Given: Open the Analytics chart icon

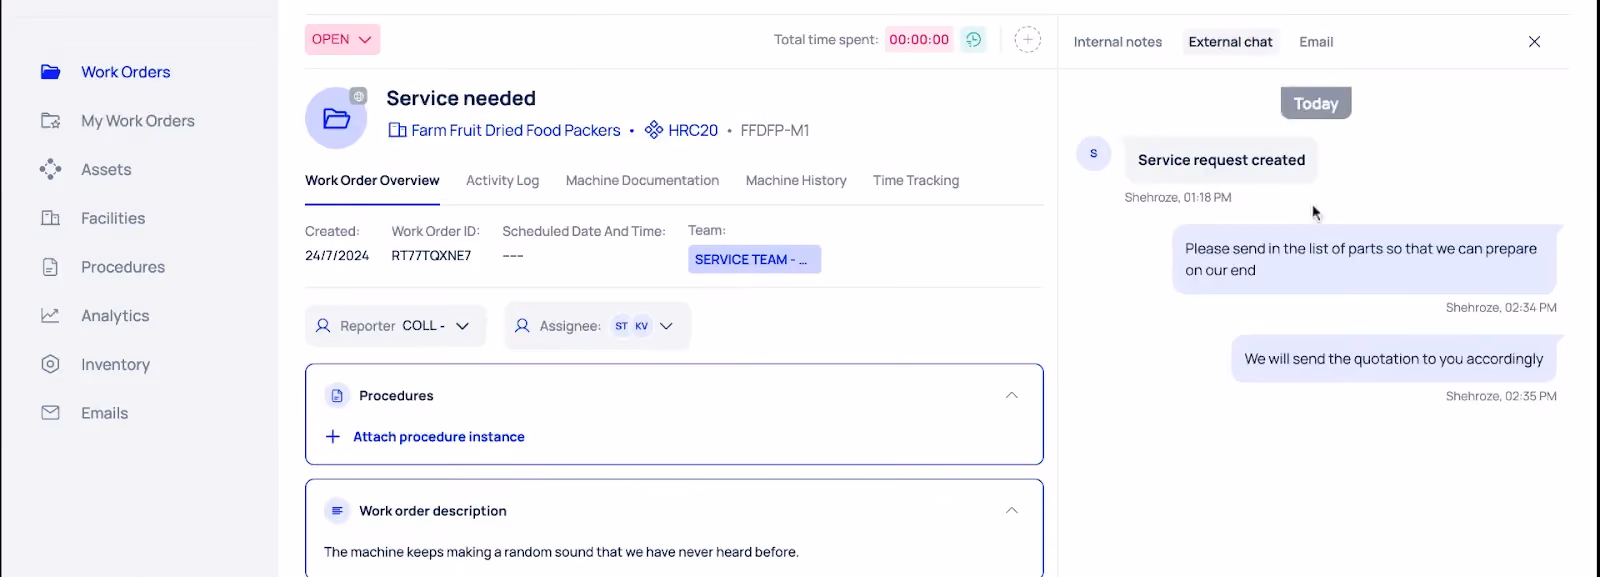Looking at the screenshot, I should click(x=51, y=315).
